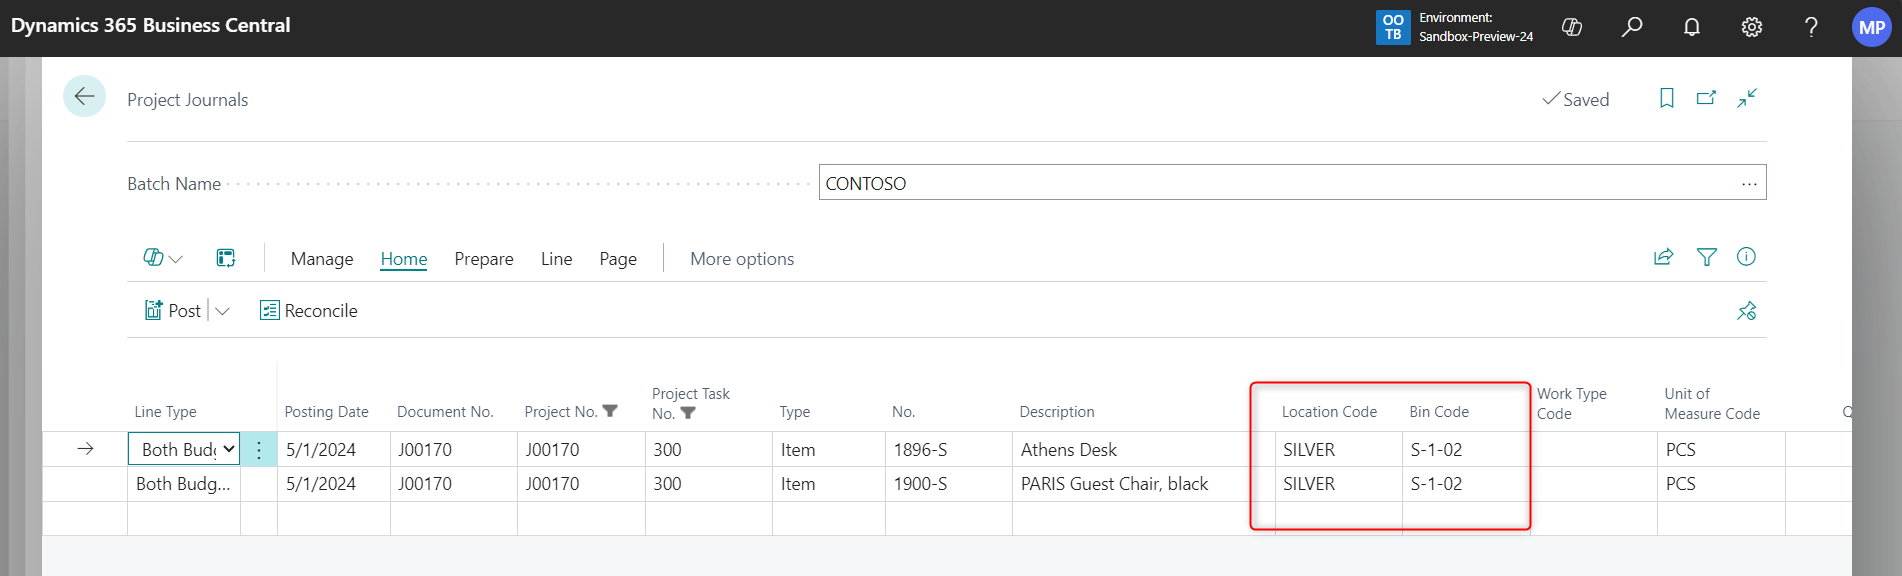Screen dimensions: 1902x576
Task: Bookmark this Project Journals page
Action: (x=1667, y=98)
